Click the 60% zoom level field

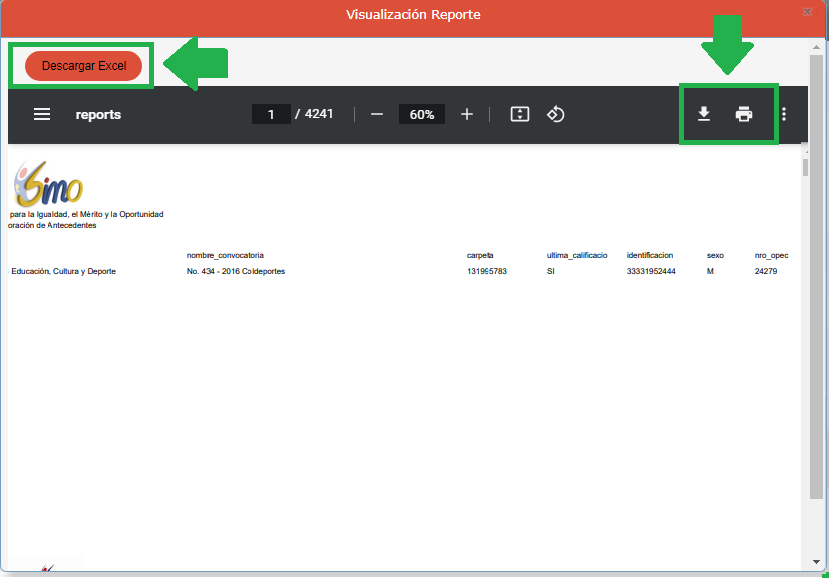coord(421,114)
